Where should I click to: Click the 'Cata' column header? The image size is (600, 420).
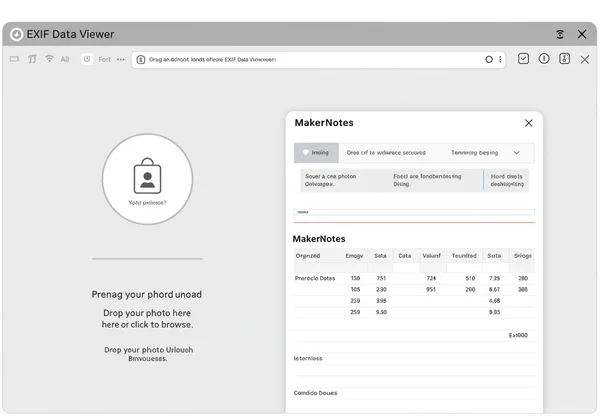click(x=404, y=256)
